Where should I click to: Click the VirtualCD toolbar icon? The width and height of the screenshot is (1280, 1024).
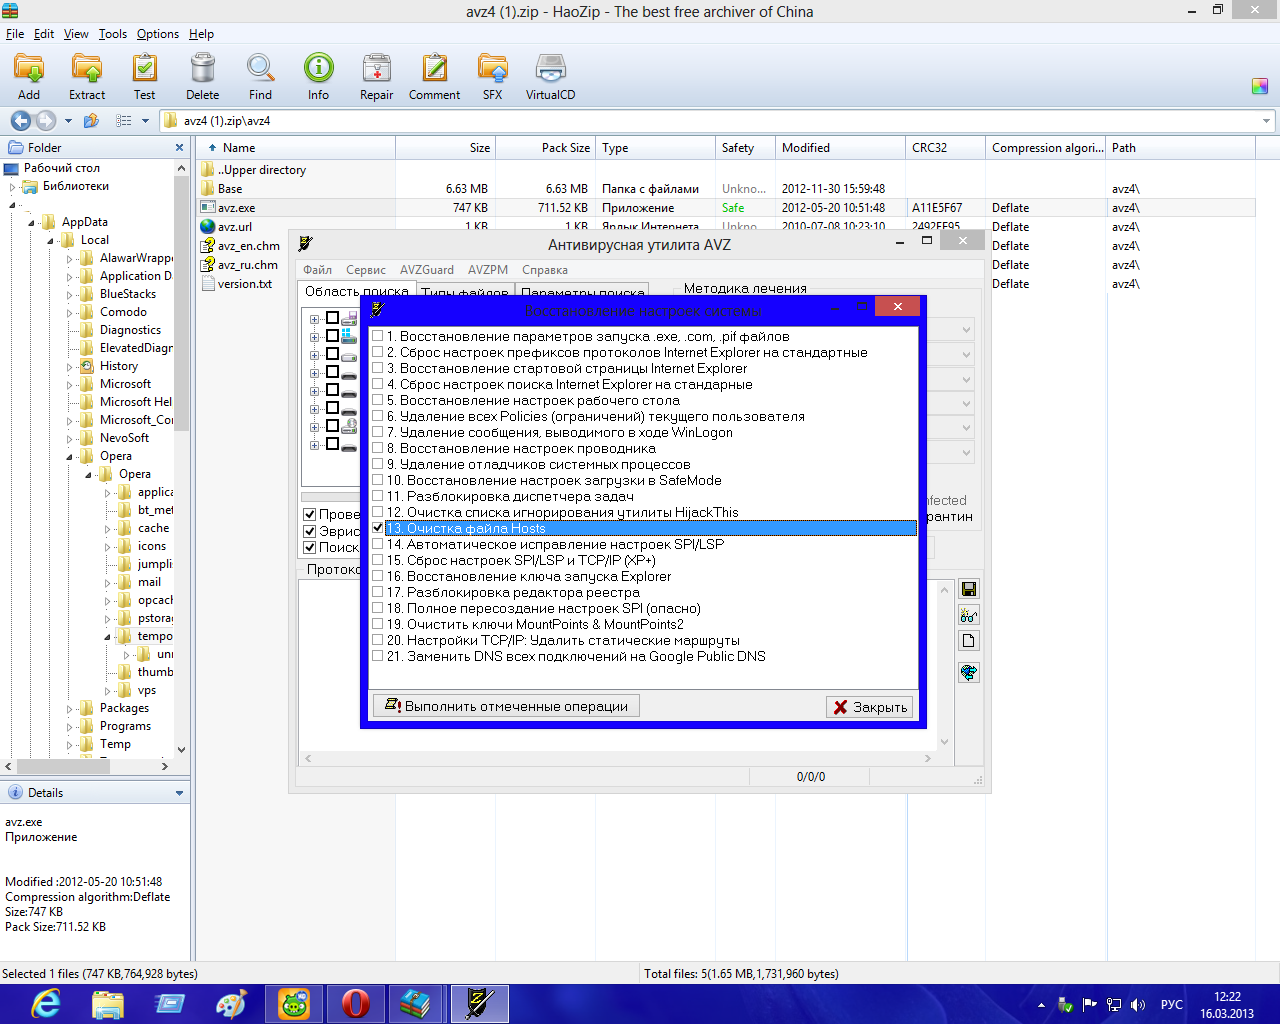550,77
